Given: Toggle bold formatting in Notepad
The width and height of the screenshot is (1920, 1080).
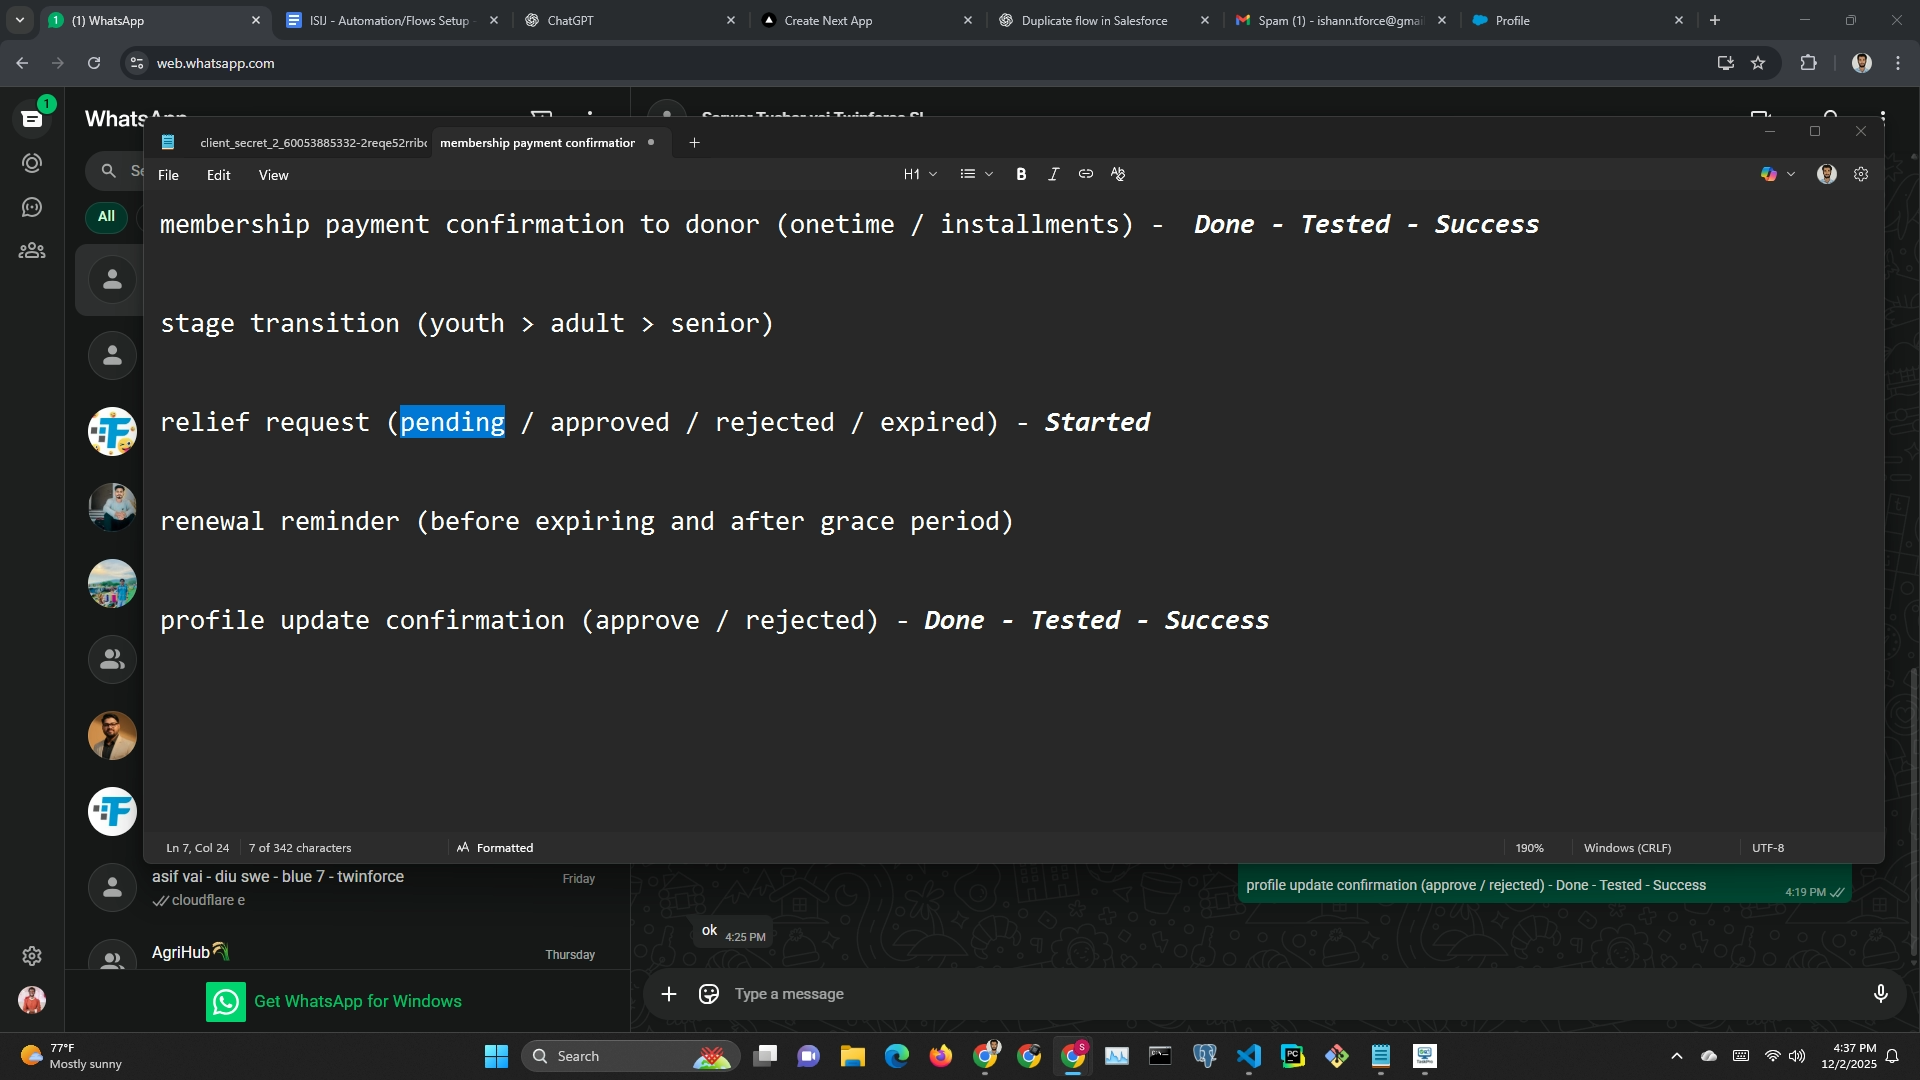Looking at the screenshot, I should pos(1021,174).
